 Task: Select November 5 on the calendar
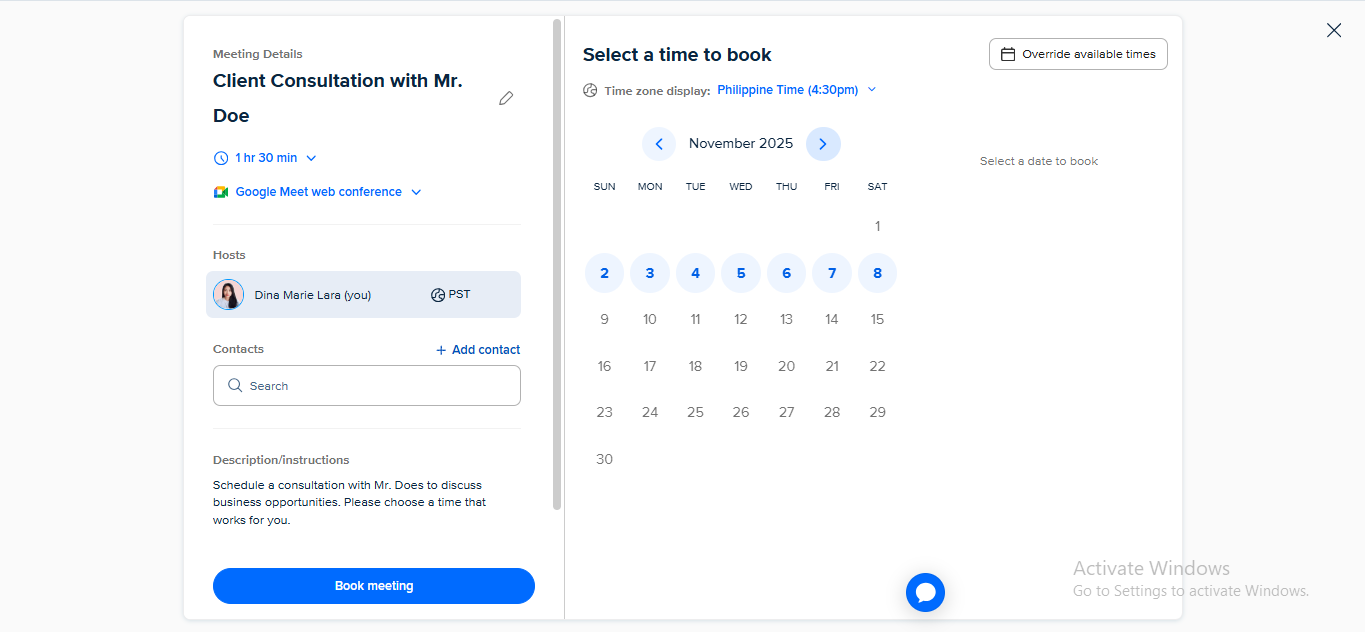pyautogui.click(x=741, y=273)
